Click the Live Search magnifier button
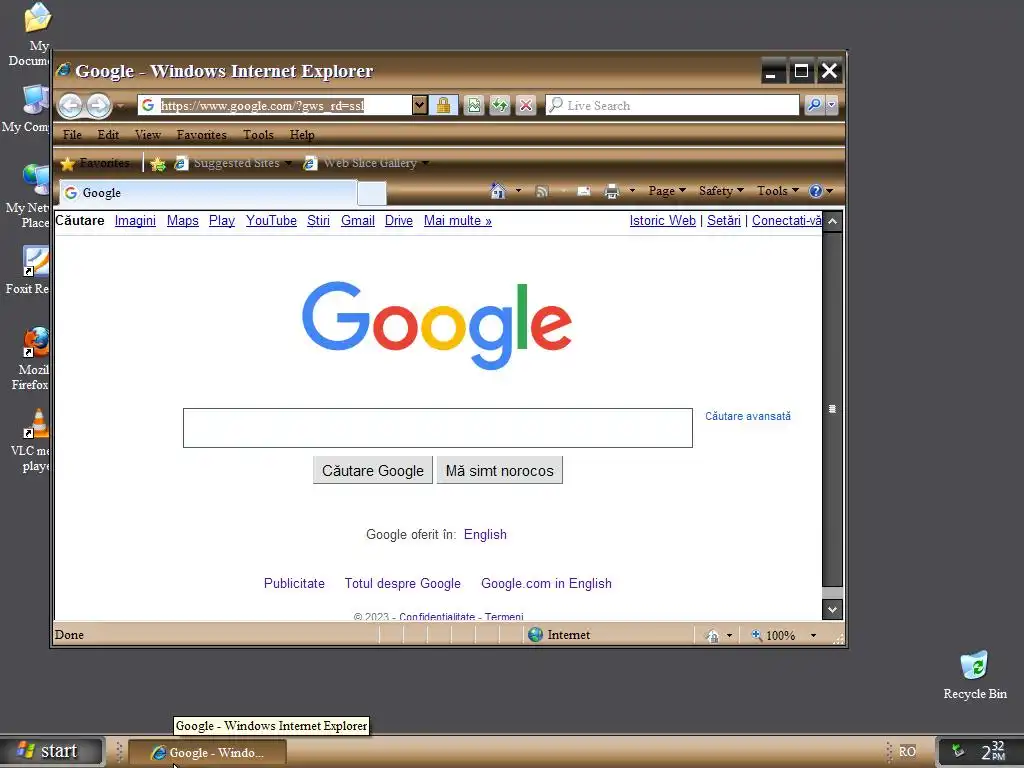Screen dimensions: 1024x768 (x=814, y=104)
